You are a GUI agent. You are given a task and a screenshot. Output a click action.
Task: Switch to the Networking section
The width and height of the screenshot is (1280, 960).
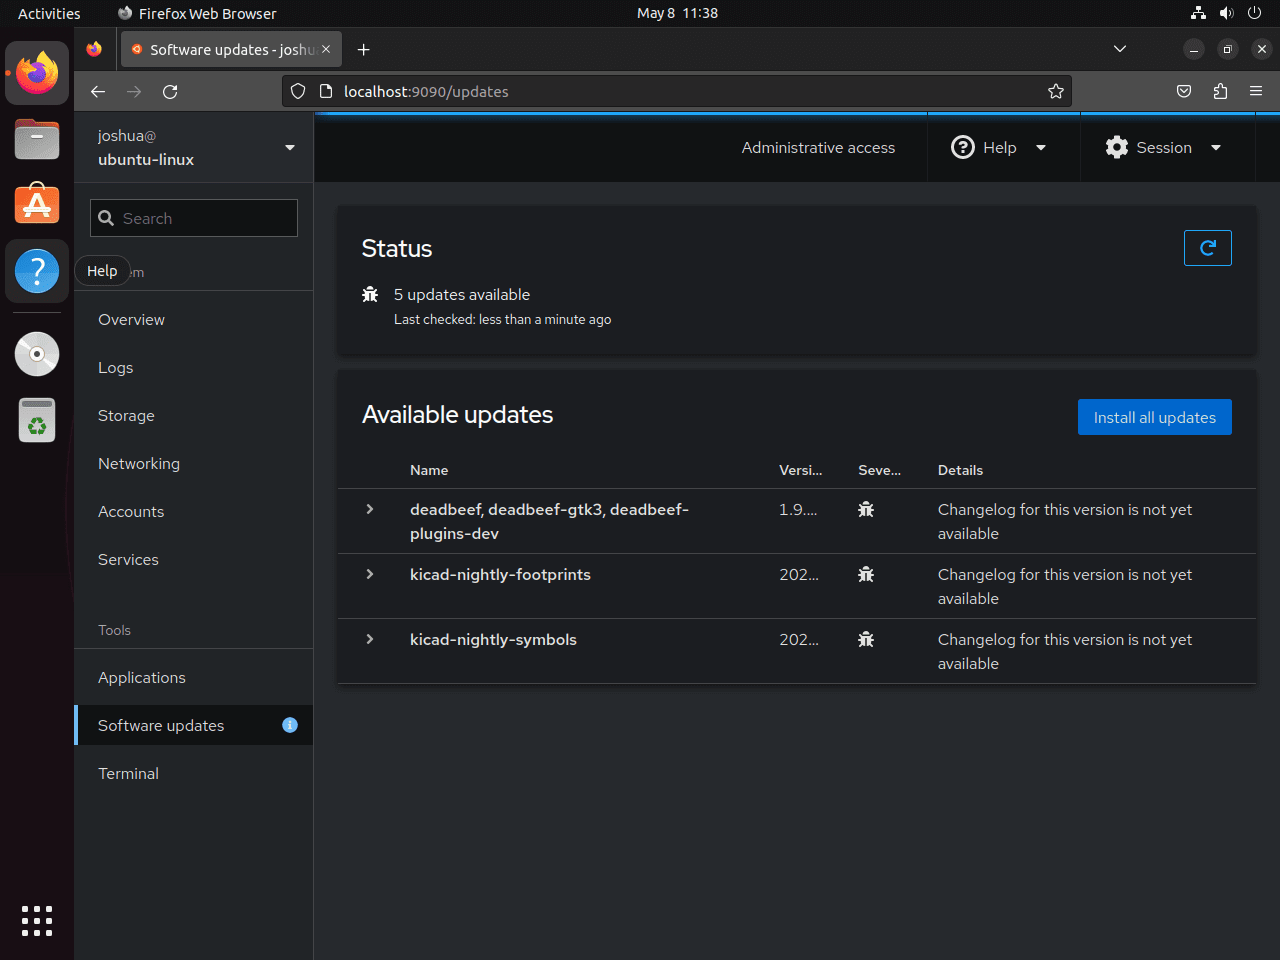coord(138,463)
